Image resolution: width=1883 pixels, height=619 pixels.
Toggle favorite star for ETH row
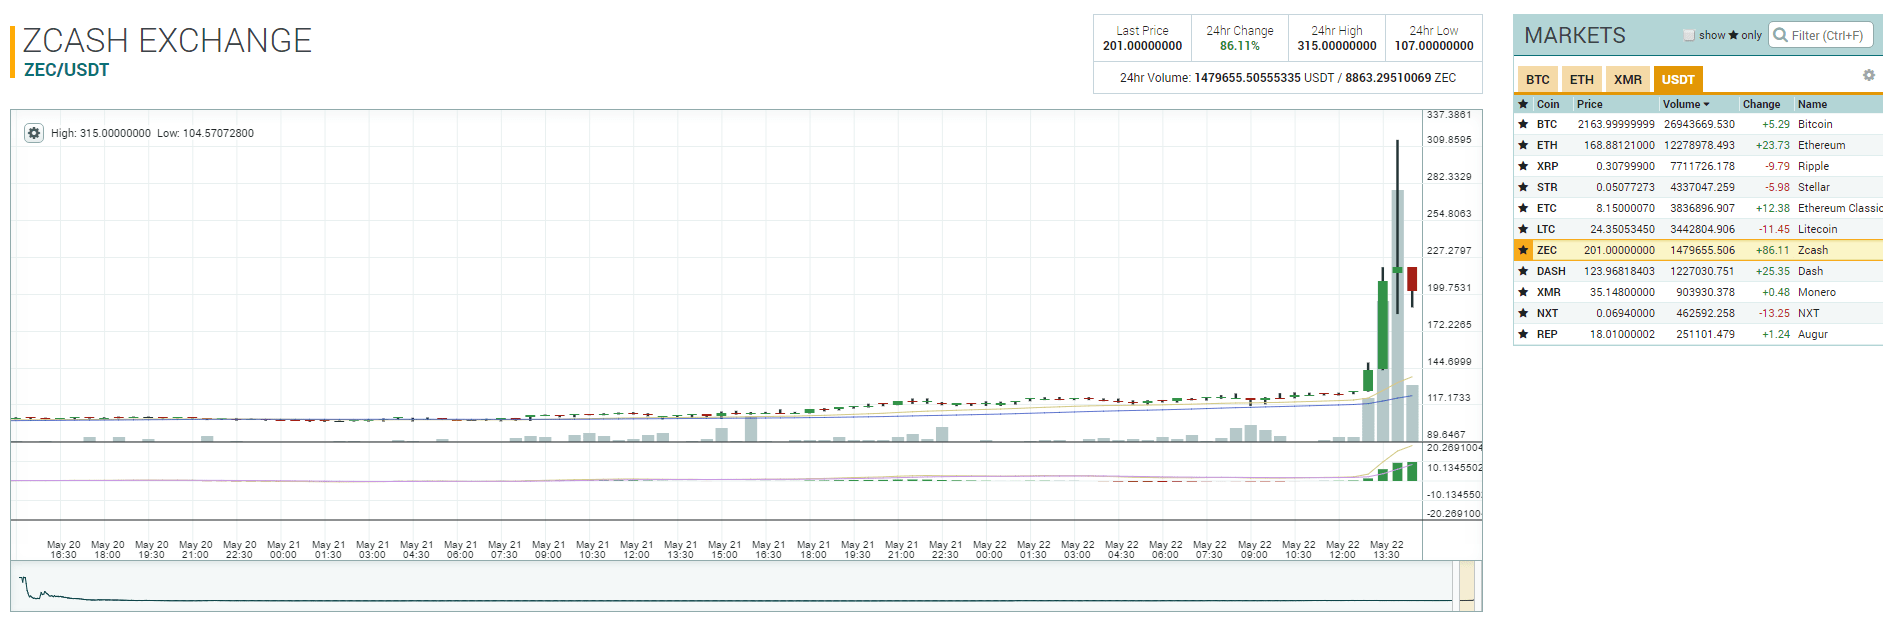tap(1523, 145)
